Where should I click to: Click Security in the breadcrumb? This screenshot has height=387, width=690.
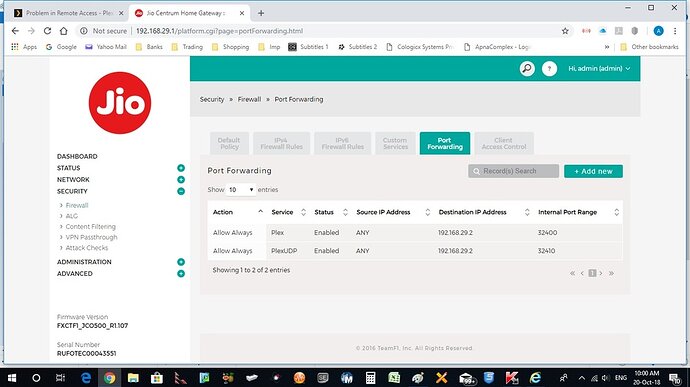[x=212, y=100]
